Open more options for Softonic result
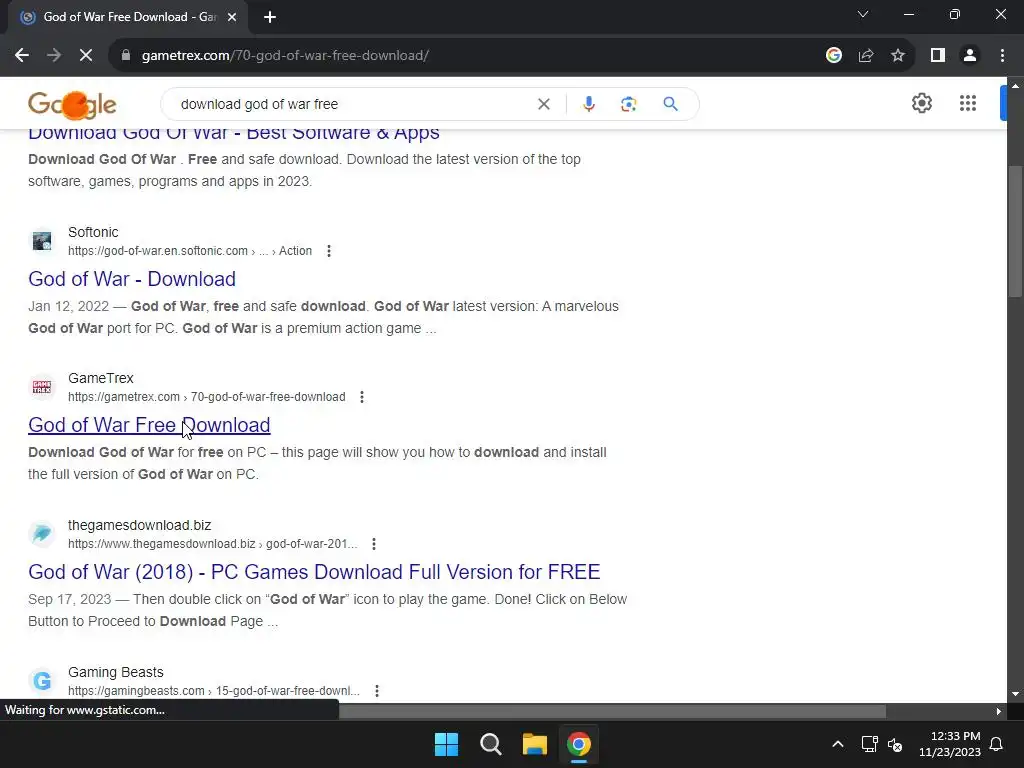This screenshot has width=1024, height=768. (329, 251)
